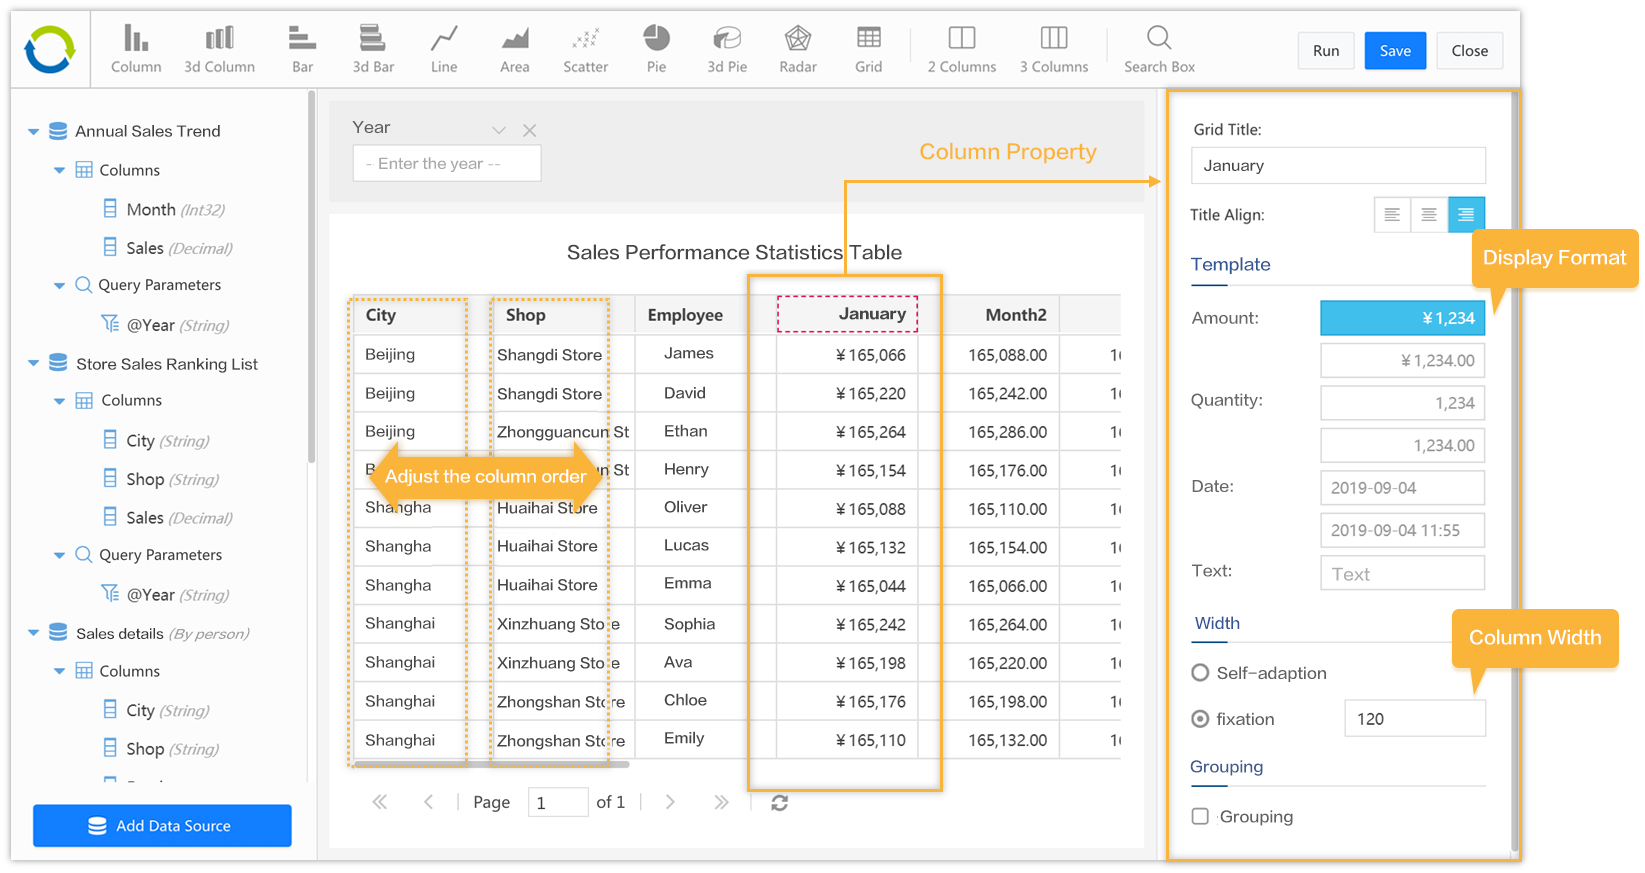Screen dimensions: 1645x873
Task: Insert a Grid component
Action: pos(869,50)
